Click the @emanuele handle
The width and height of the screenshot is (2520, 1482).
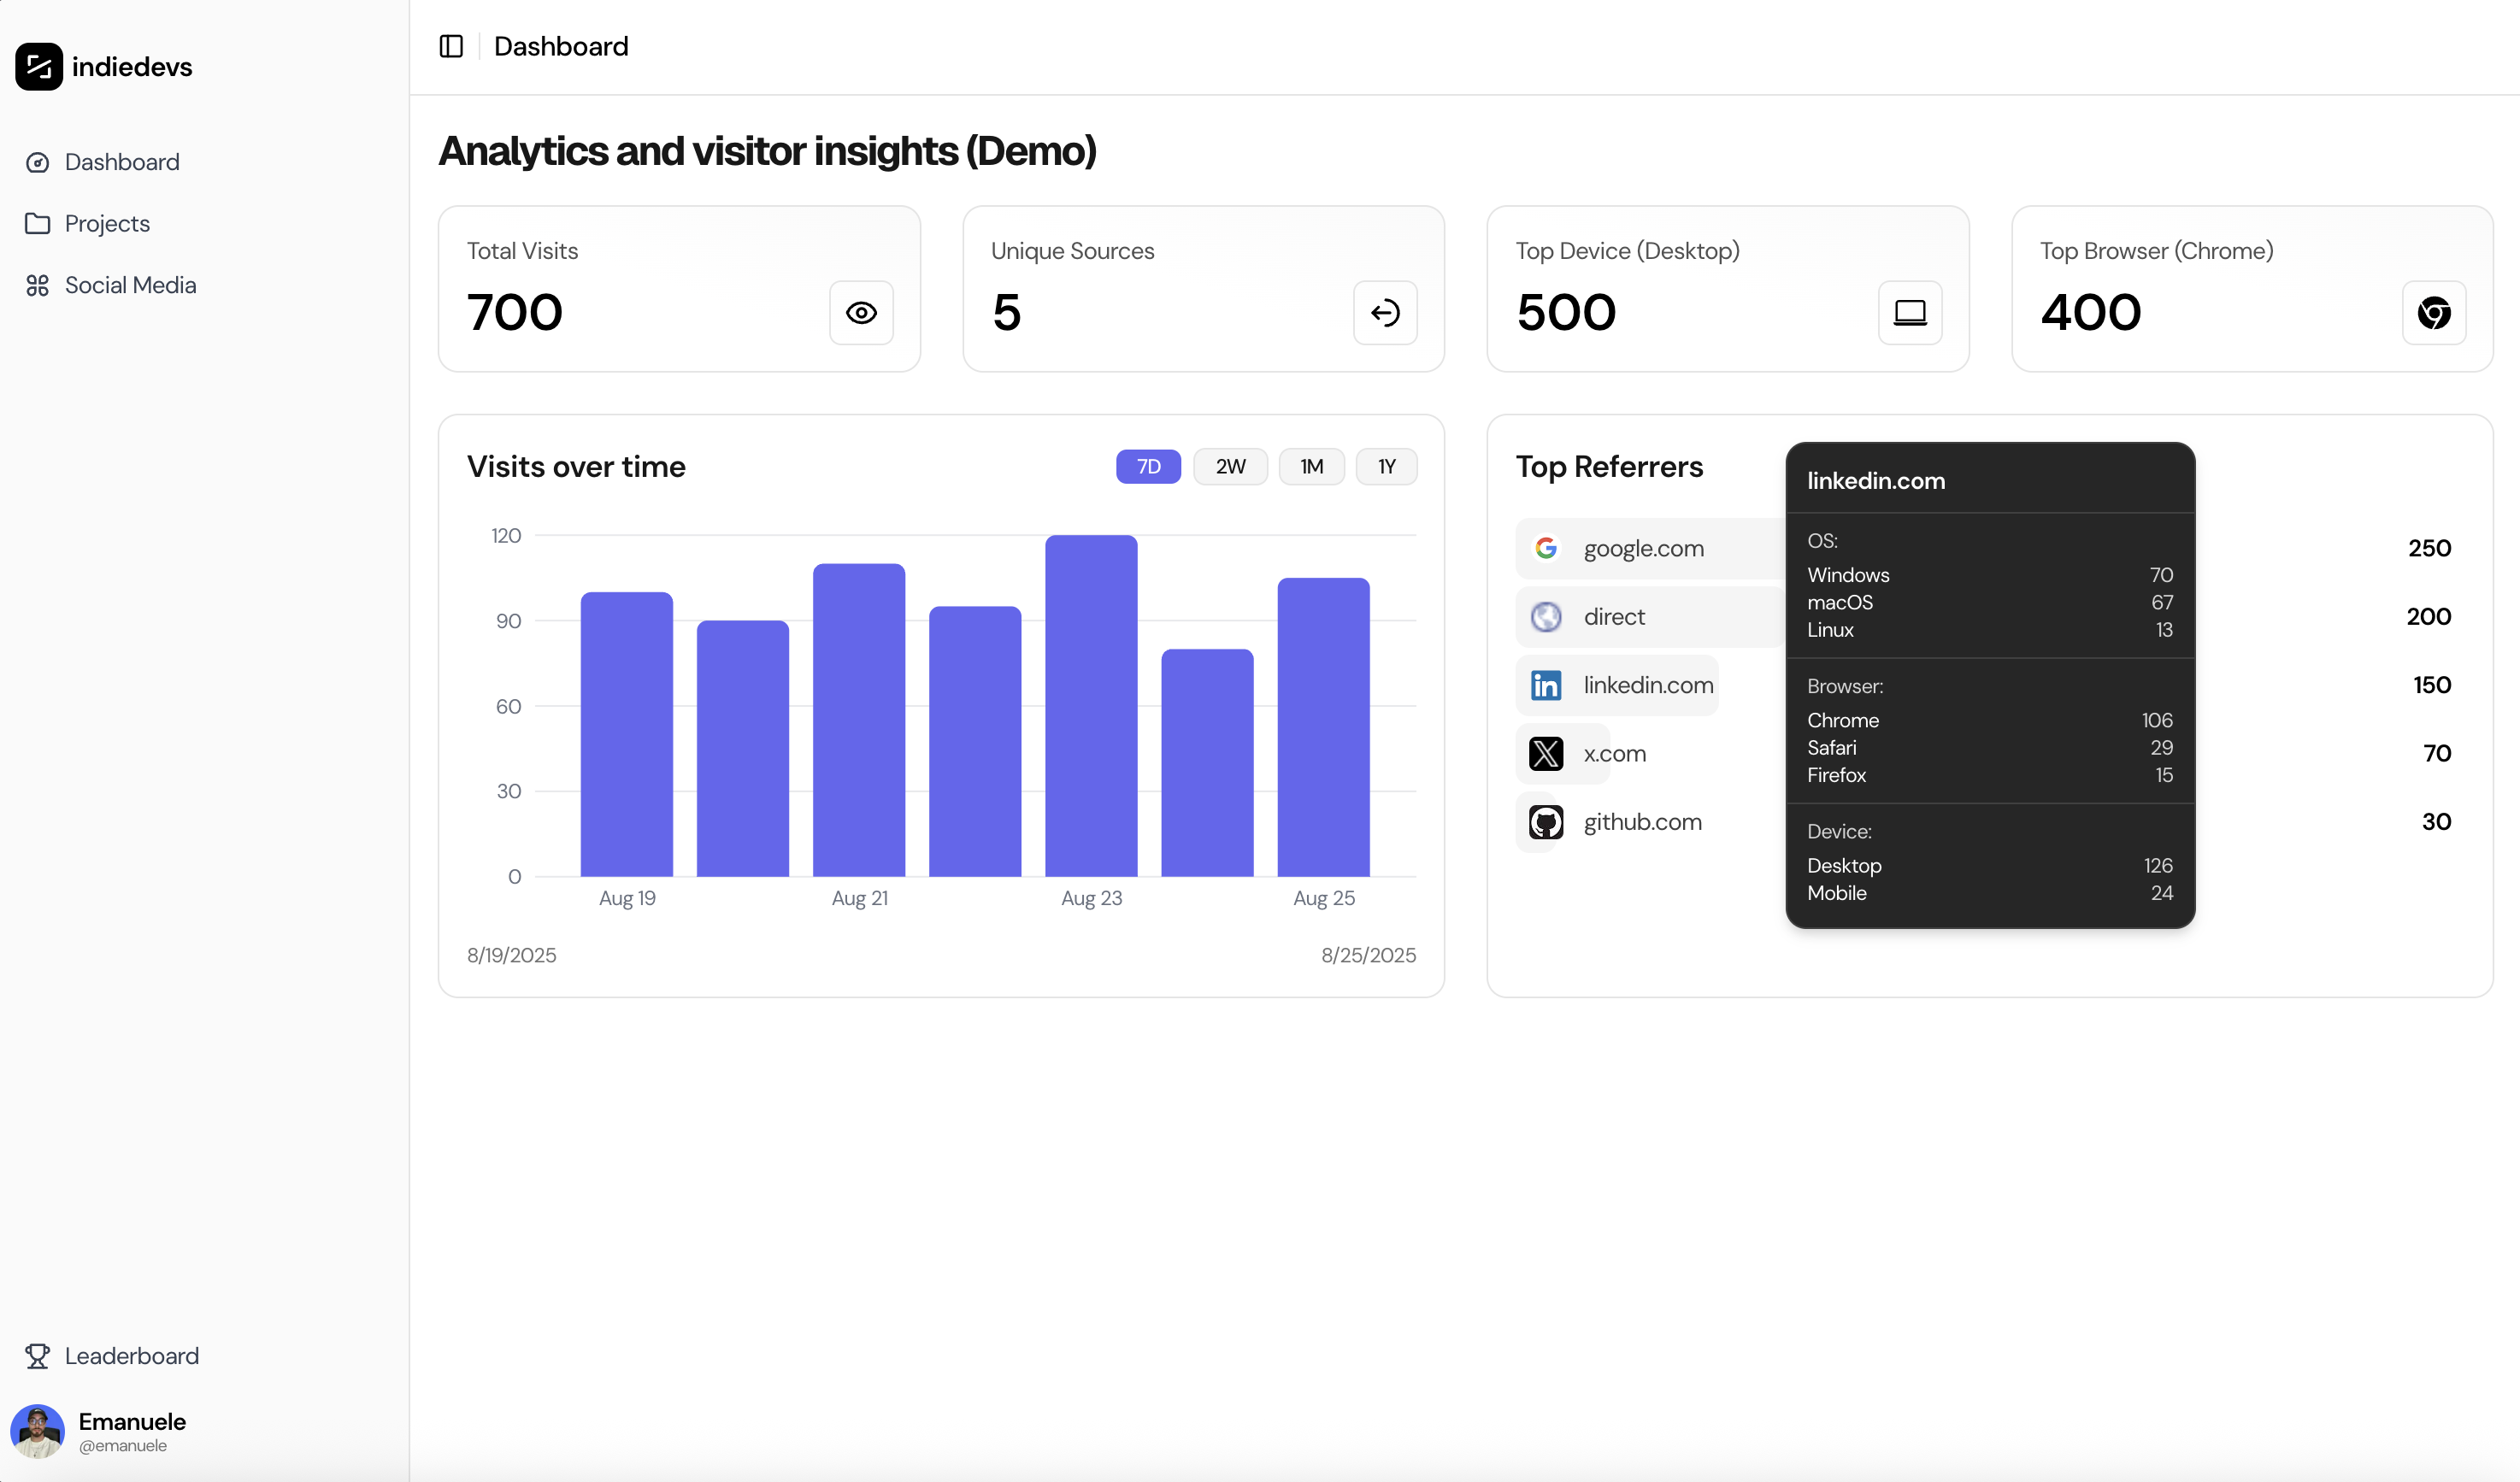(123, 1446)
